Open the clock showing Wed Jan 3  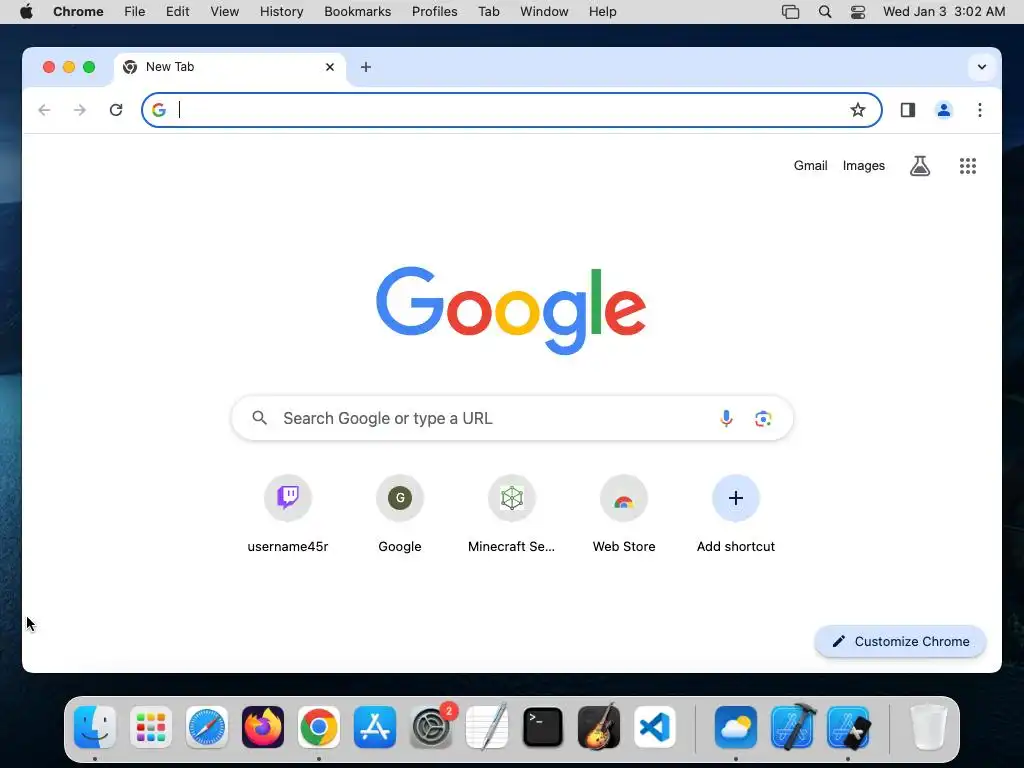click(944, 12)
